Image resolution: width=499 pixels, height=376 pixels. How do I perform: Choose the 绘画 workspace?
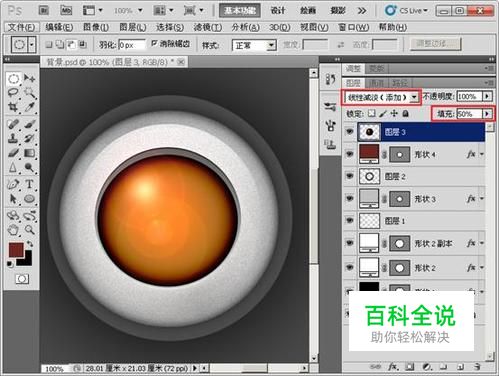coord(308,11)
